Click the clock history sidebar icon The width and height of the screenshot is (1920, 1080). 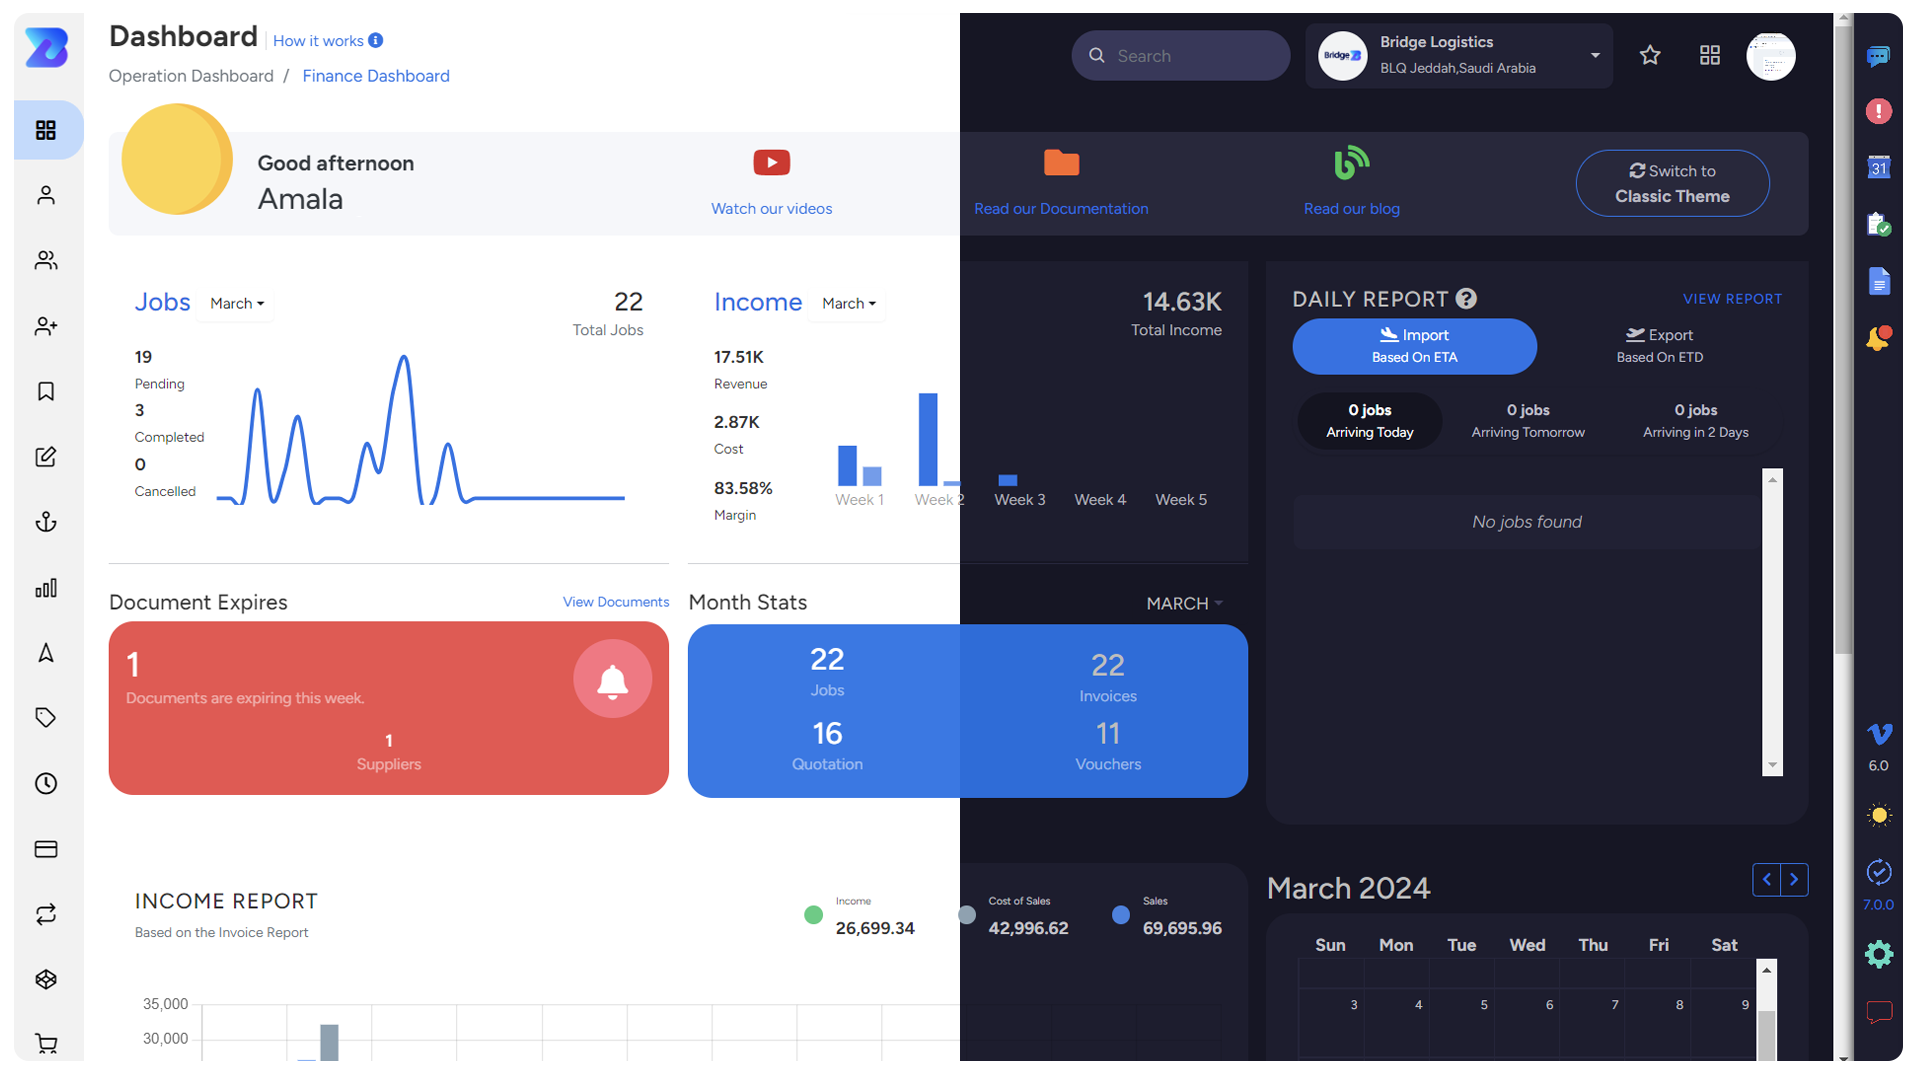tap(46, 783)
